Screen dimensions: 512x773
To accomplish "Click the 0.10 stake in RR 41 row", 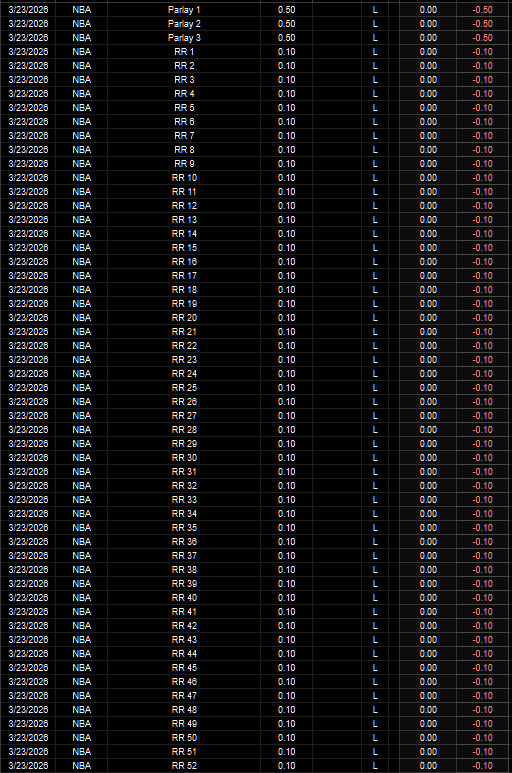I will 286,612.
